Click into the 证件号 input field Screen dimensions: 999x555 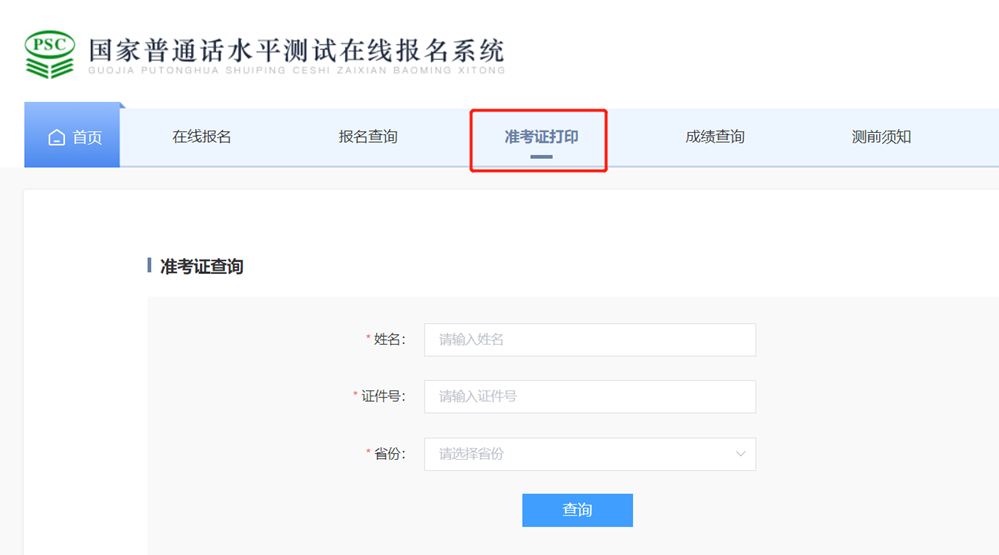[x=589, y=397]
